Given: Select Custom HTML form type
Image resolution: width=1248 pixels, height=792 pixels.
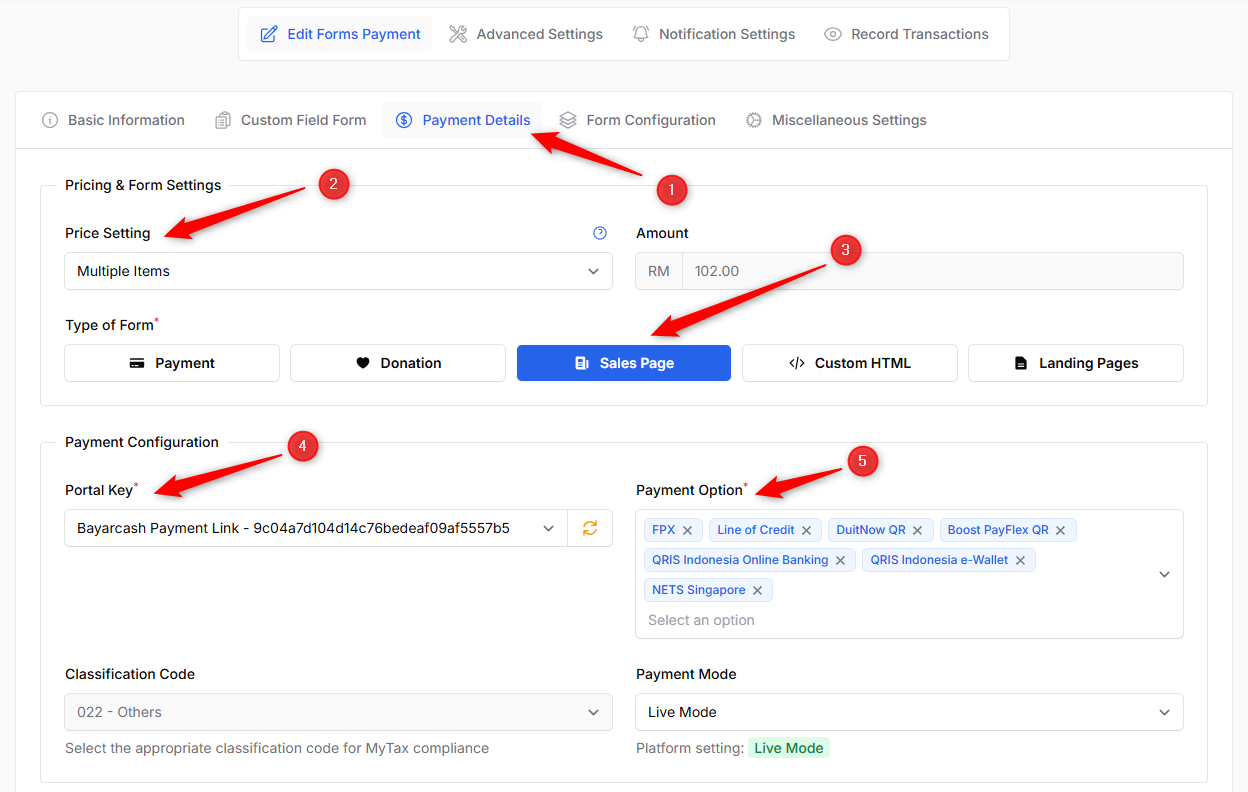Looking at the screenshot, I should pos(849,363).
